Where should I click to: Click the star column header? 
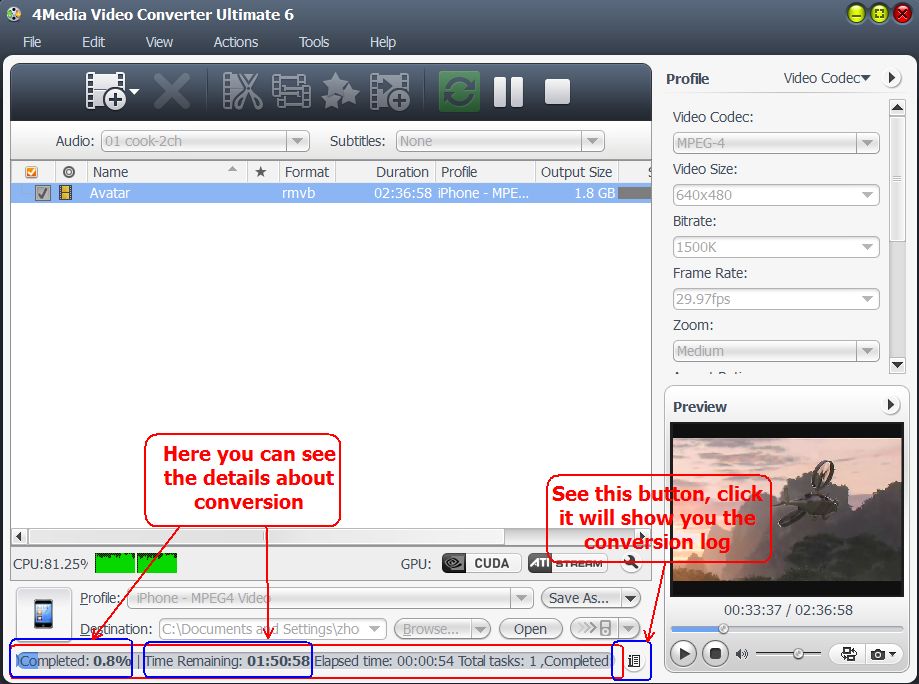261,172
